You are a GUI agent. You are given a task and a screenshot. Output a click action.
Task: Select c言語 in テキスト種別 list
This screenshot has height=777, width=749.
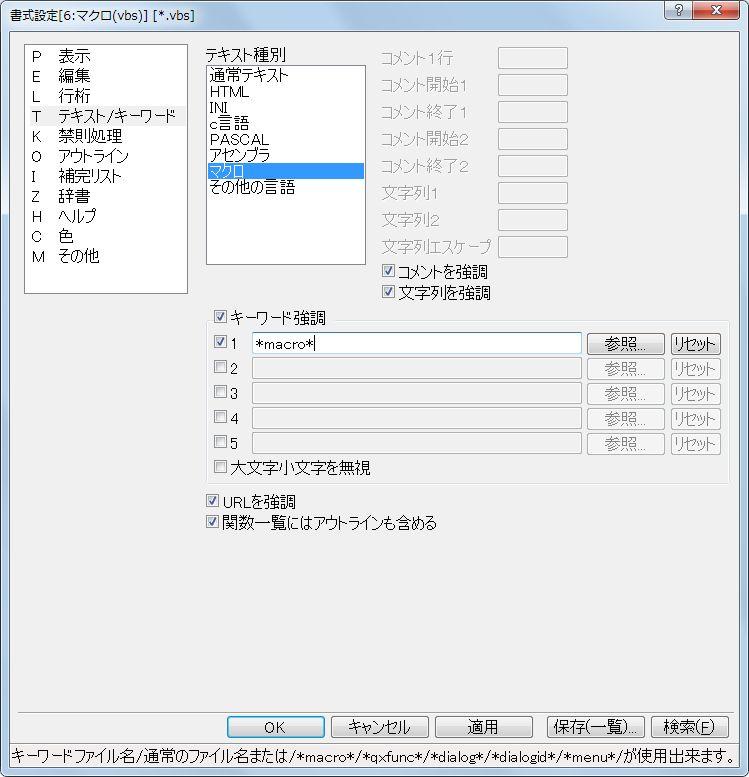(229, 124)
